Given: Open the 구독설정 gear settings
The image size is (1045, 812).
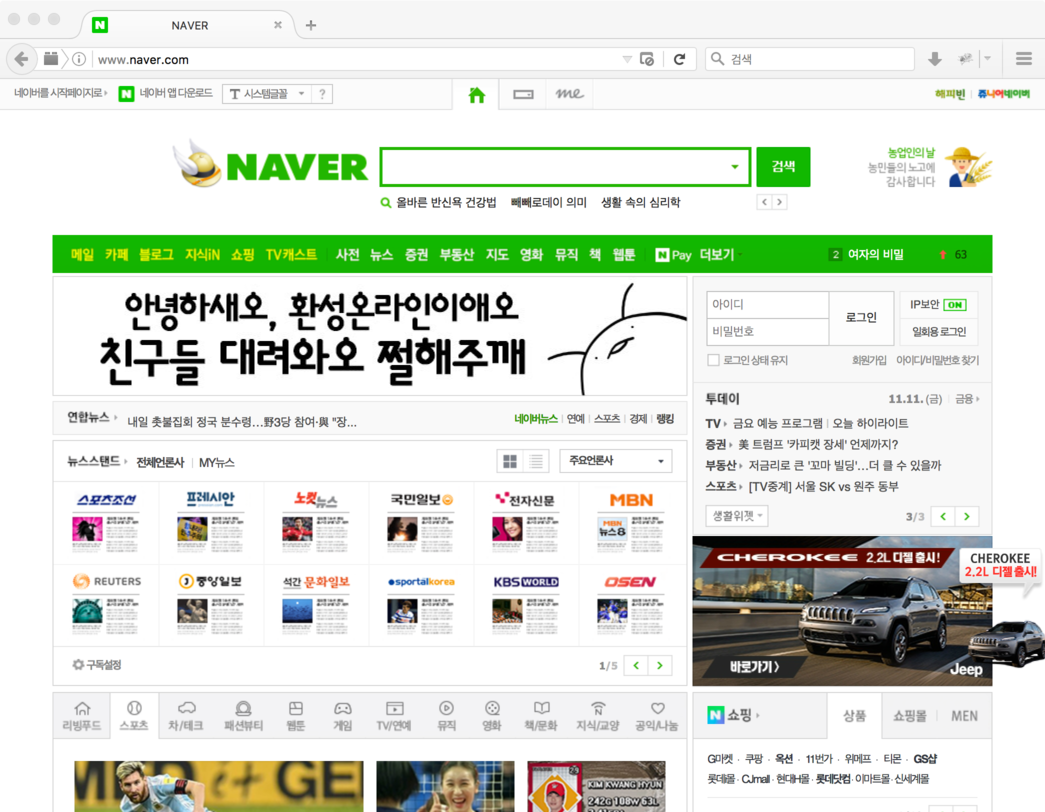Looking at the screenshot, I should 97,665.
